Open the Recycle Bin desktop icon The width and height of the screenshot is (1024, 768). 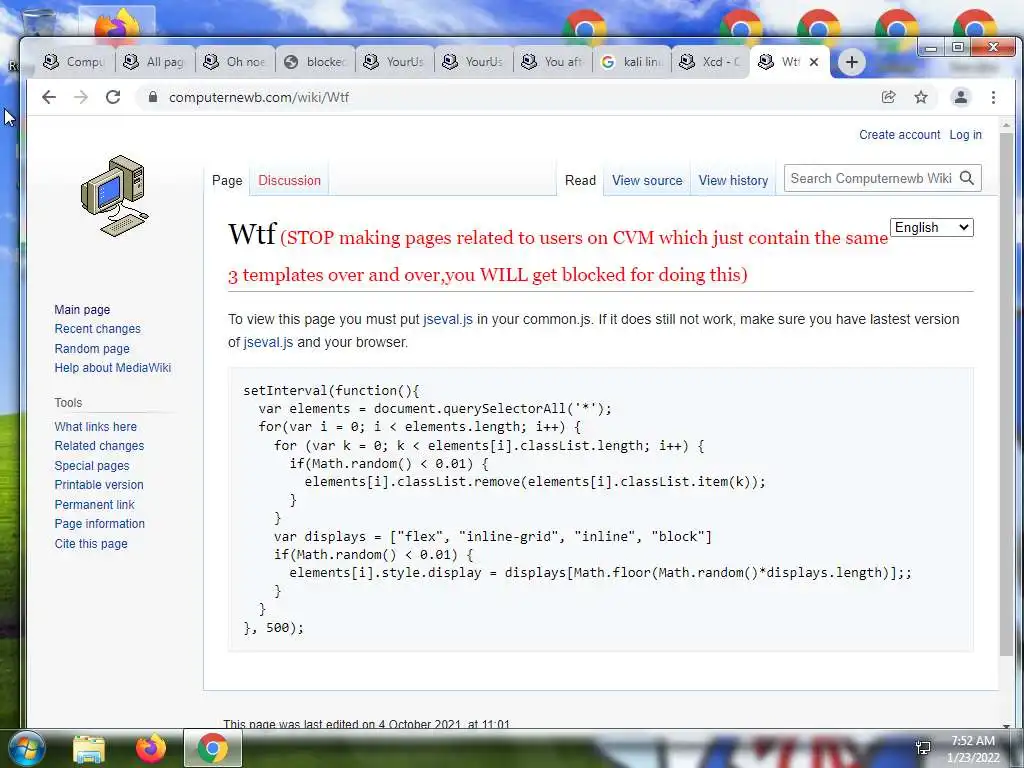click(39, 24)
